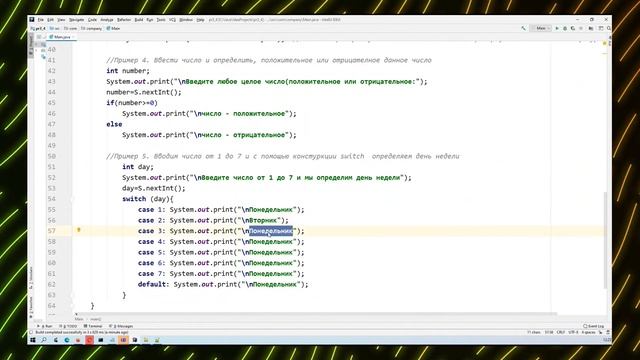Click the CRLF line separator status entry

pyautogui.click(x=561, y=332)
